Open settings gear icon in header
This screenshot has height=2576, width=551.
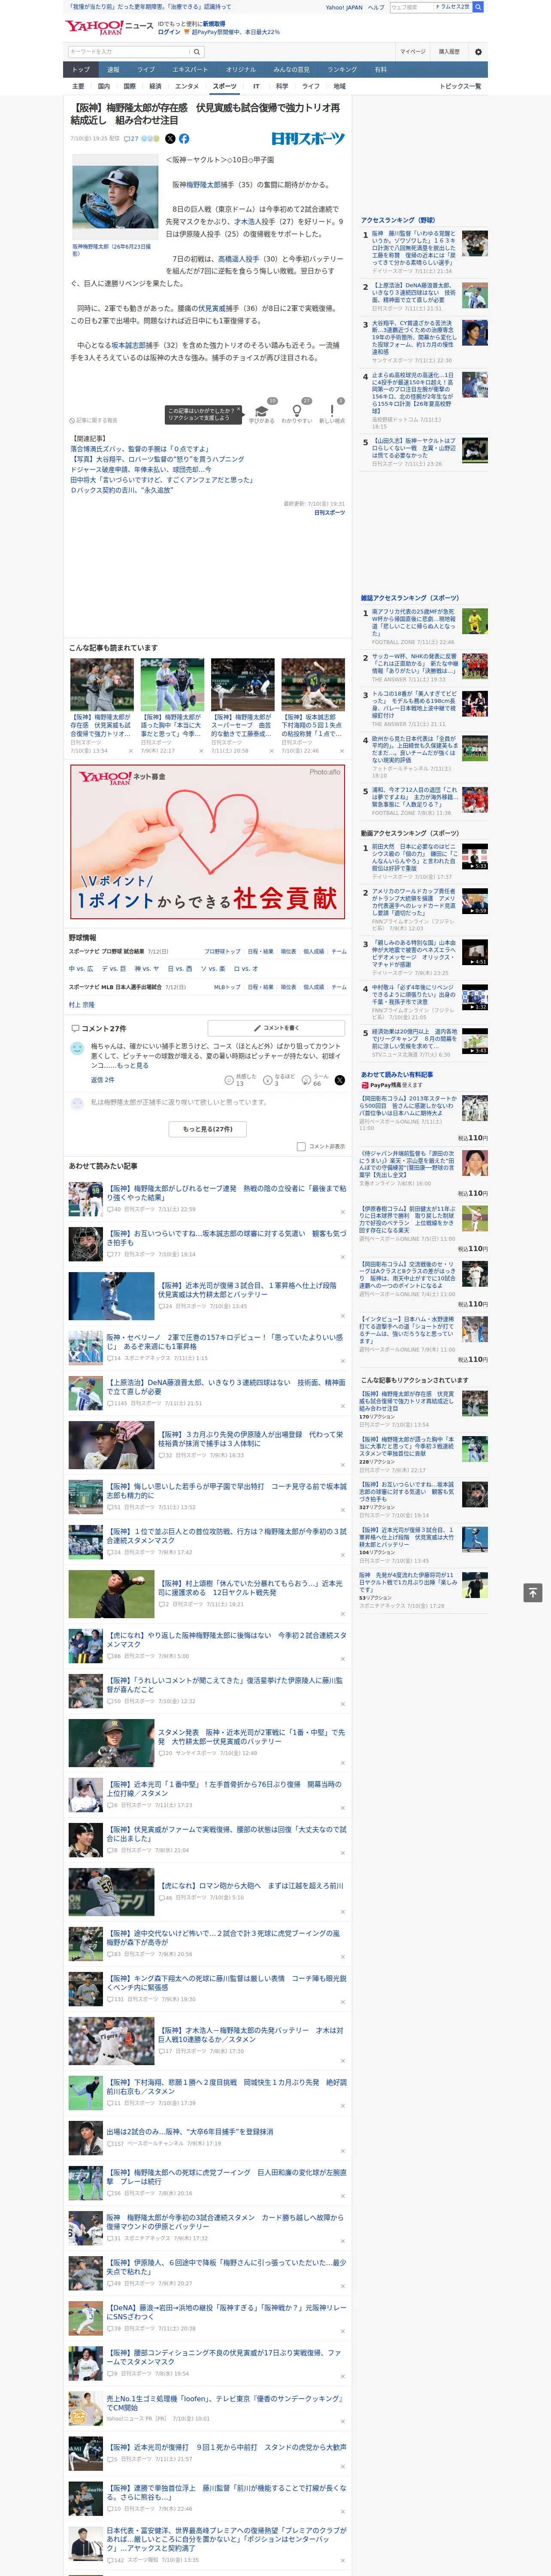(478, 52)
